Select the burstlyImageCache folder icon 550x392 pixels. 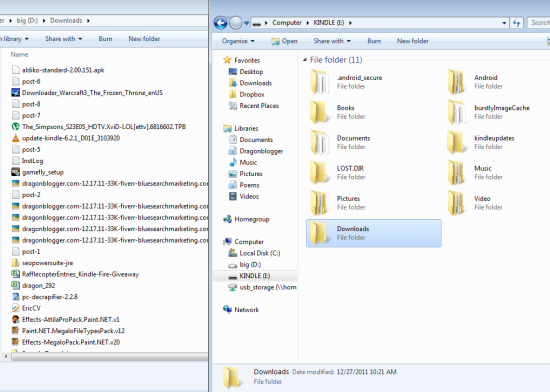click(x=457, y=112)
